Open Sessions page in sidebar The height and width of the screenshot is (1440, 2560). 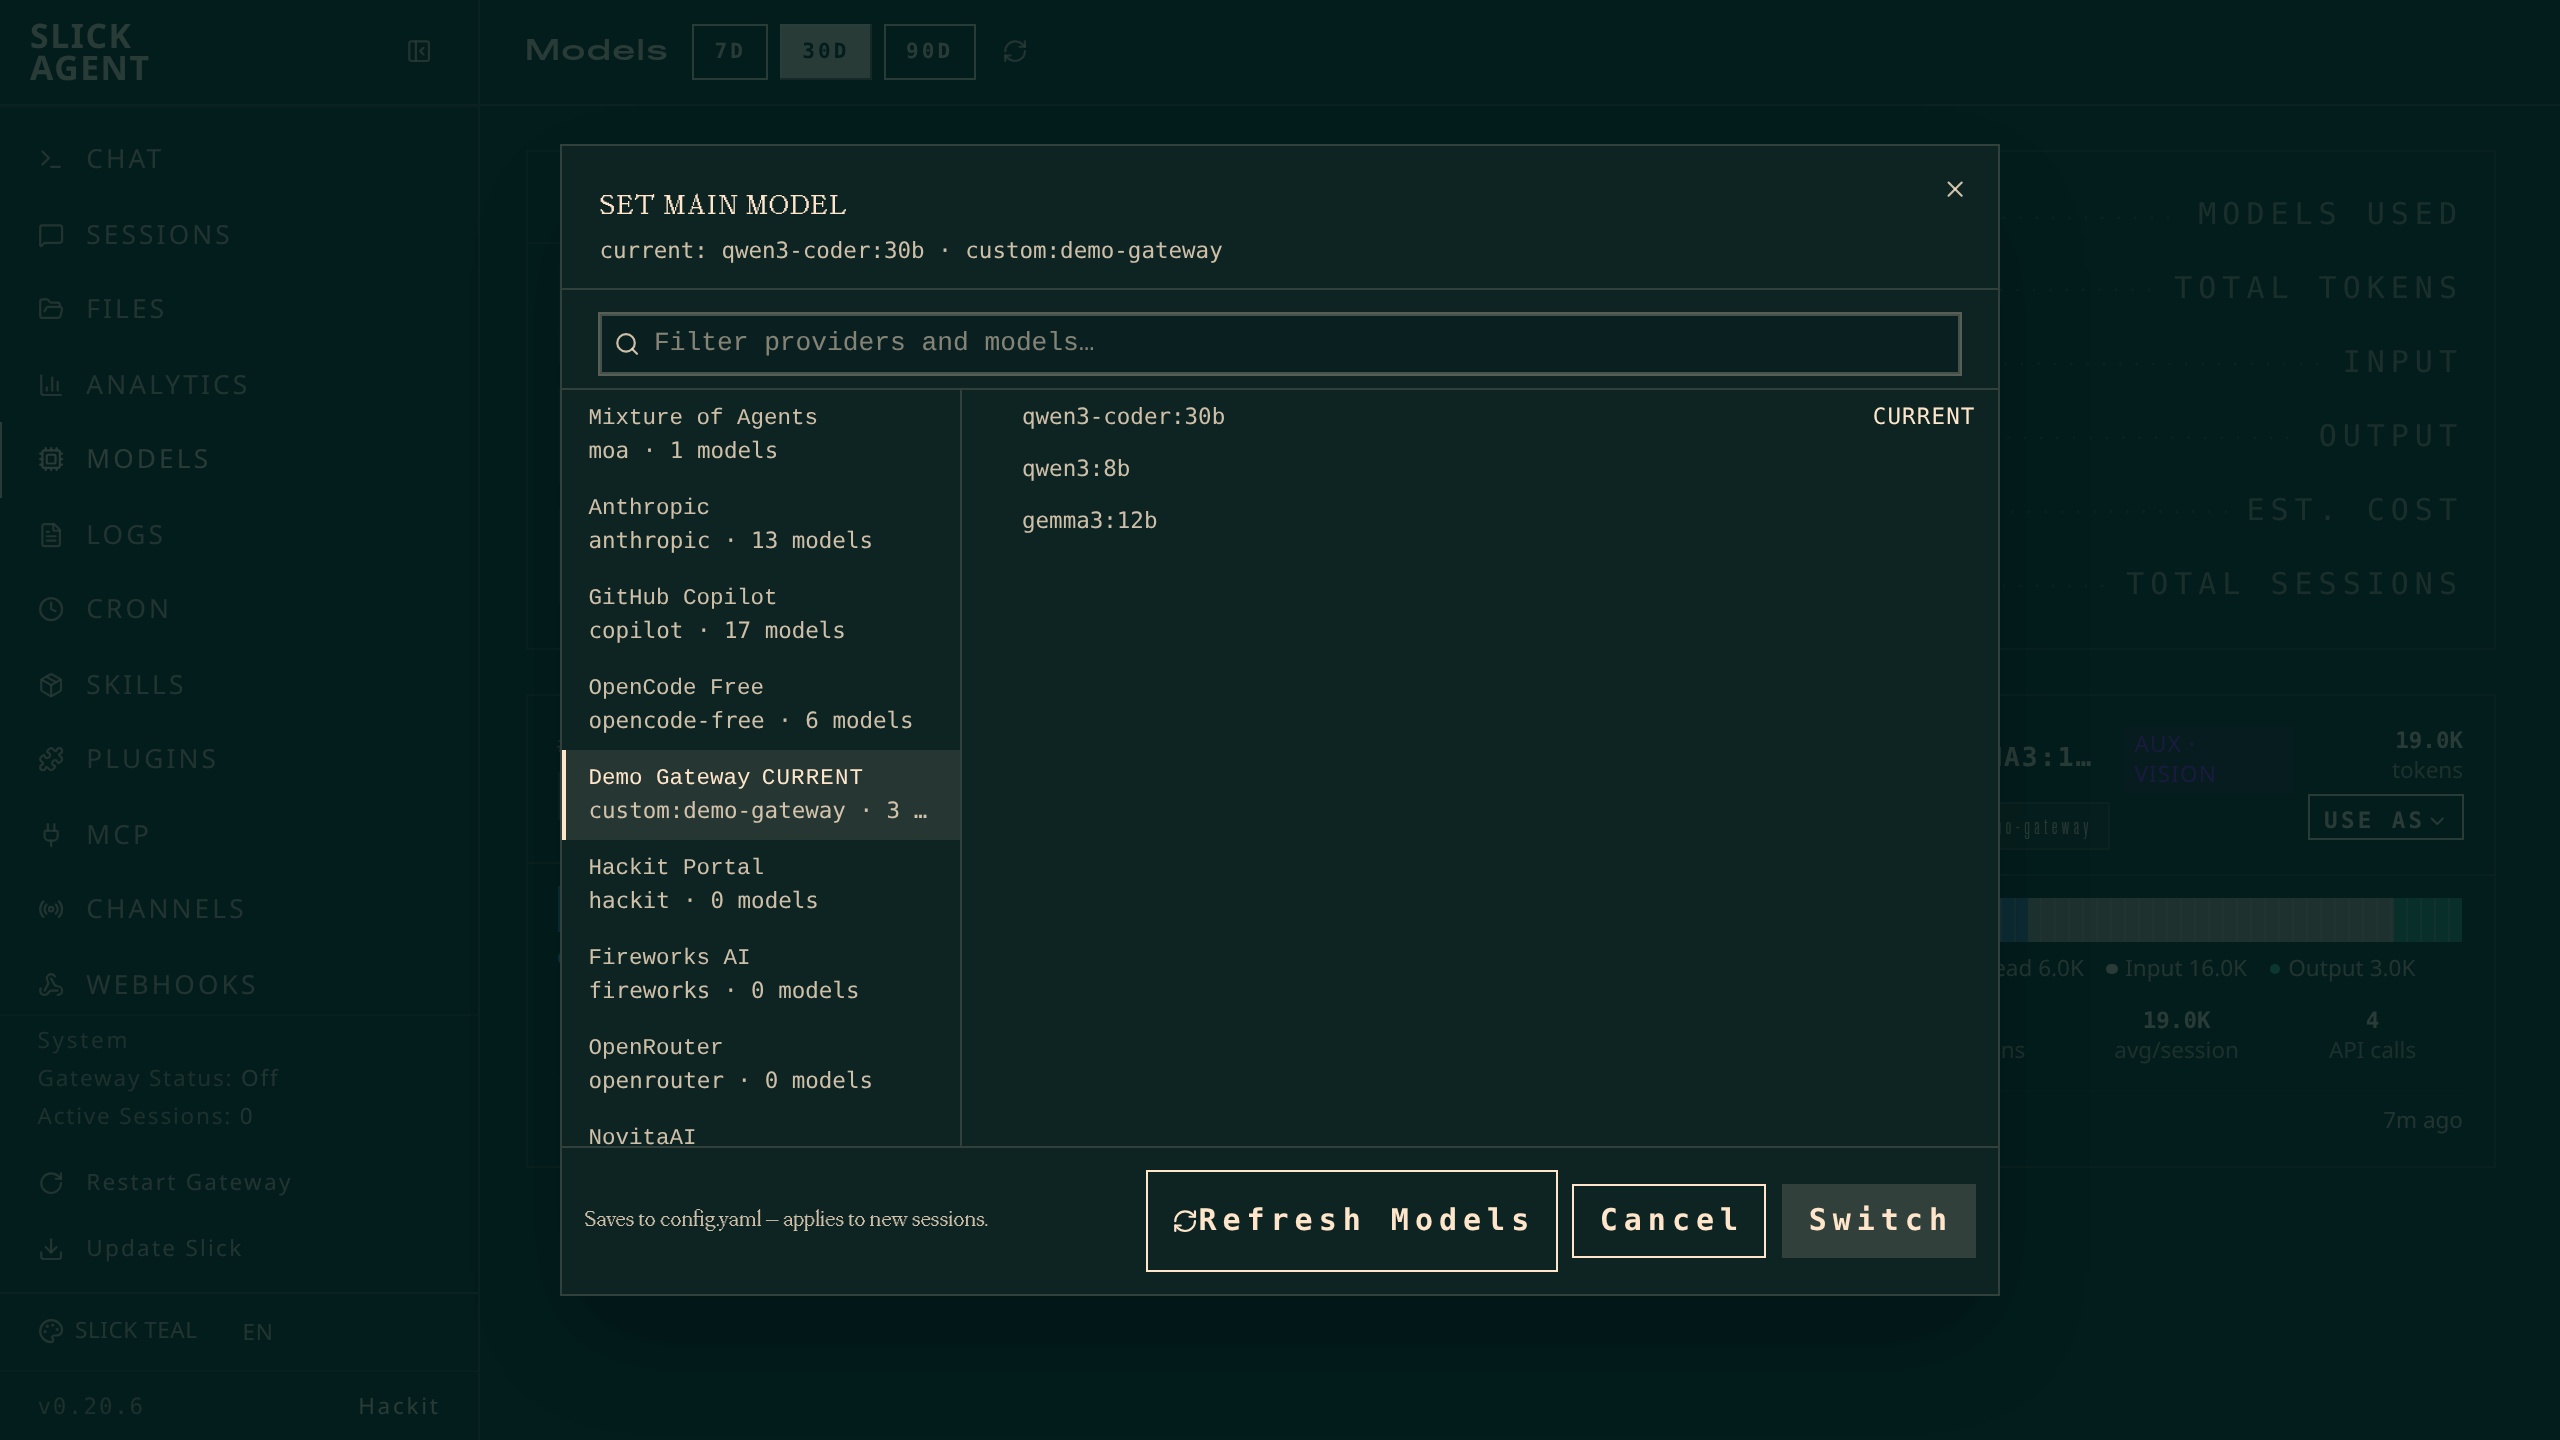238,234
